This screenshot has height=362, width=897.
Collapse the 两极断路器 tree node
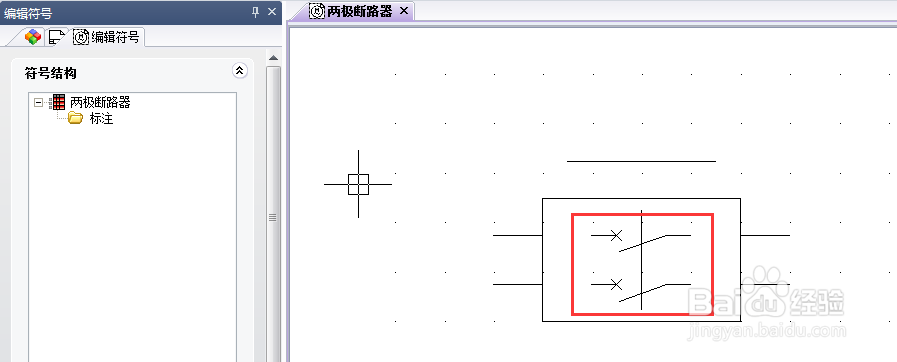39,102
